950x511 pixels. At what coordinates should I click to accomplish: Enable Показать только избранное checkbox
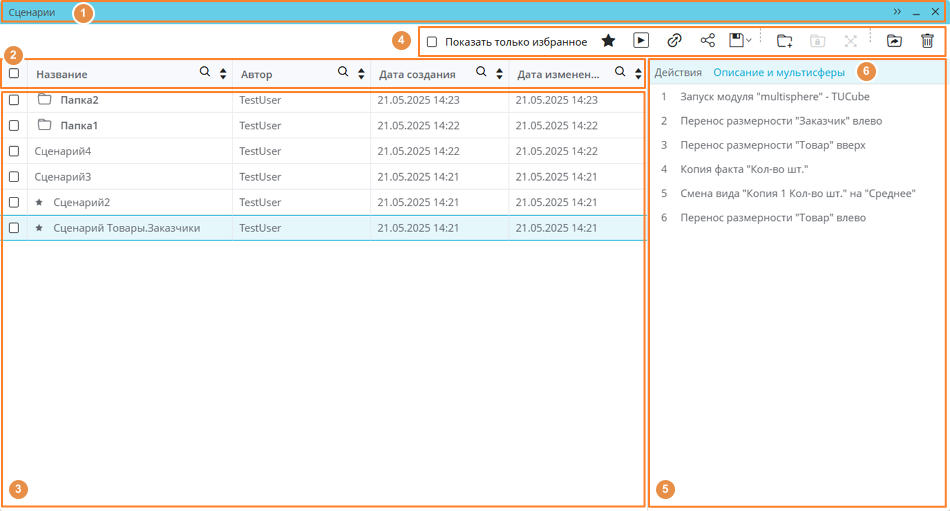click(x=432, y=42)
